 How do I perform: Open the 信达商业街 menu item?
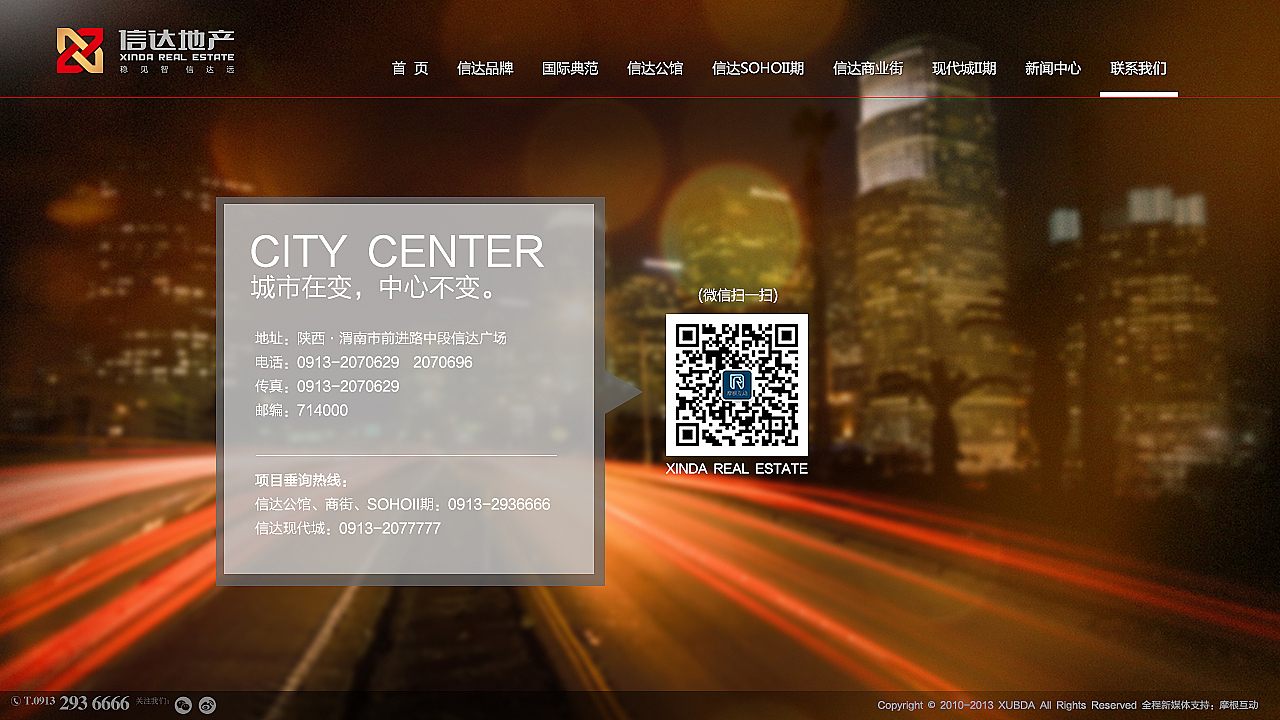pyautogui.click(x=868, y=68)
